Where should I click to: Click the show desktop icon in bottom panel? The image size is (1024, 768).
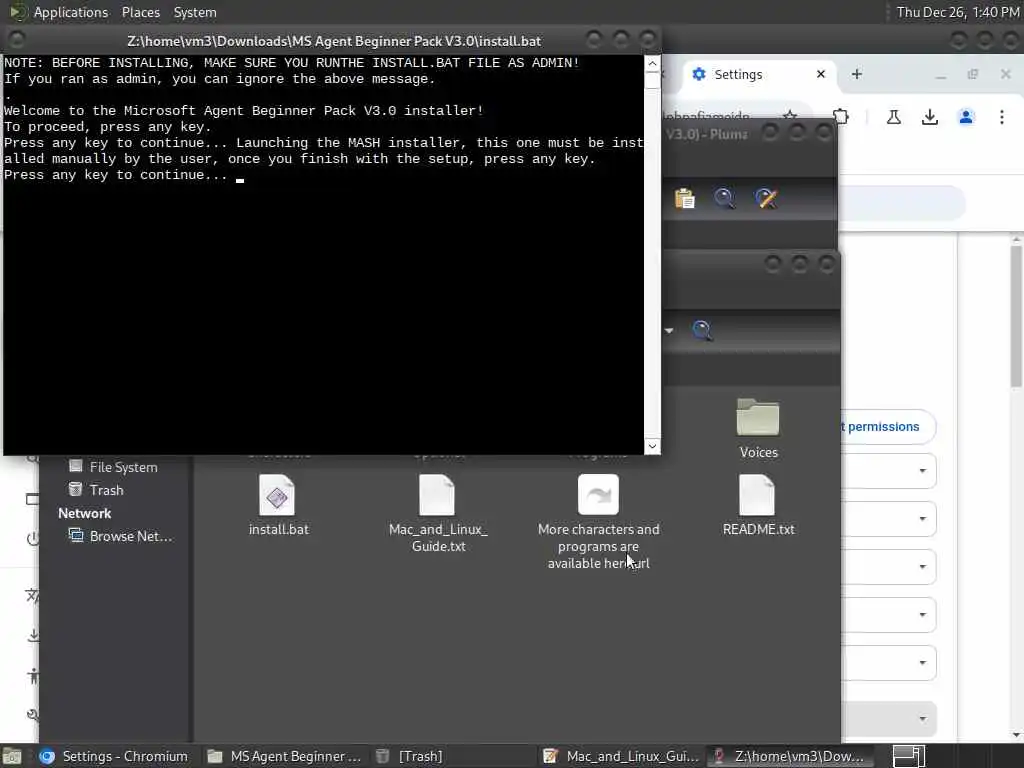[12, 757]
